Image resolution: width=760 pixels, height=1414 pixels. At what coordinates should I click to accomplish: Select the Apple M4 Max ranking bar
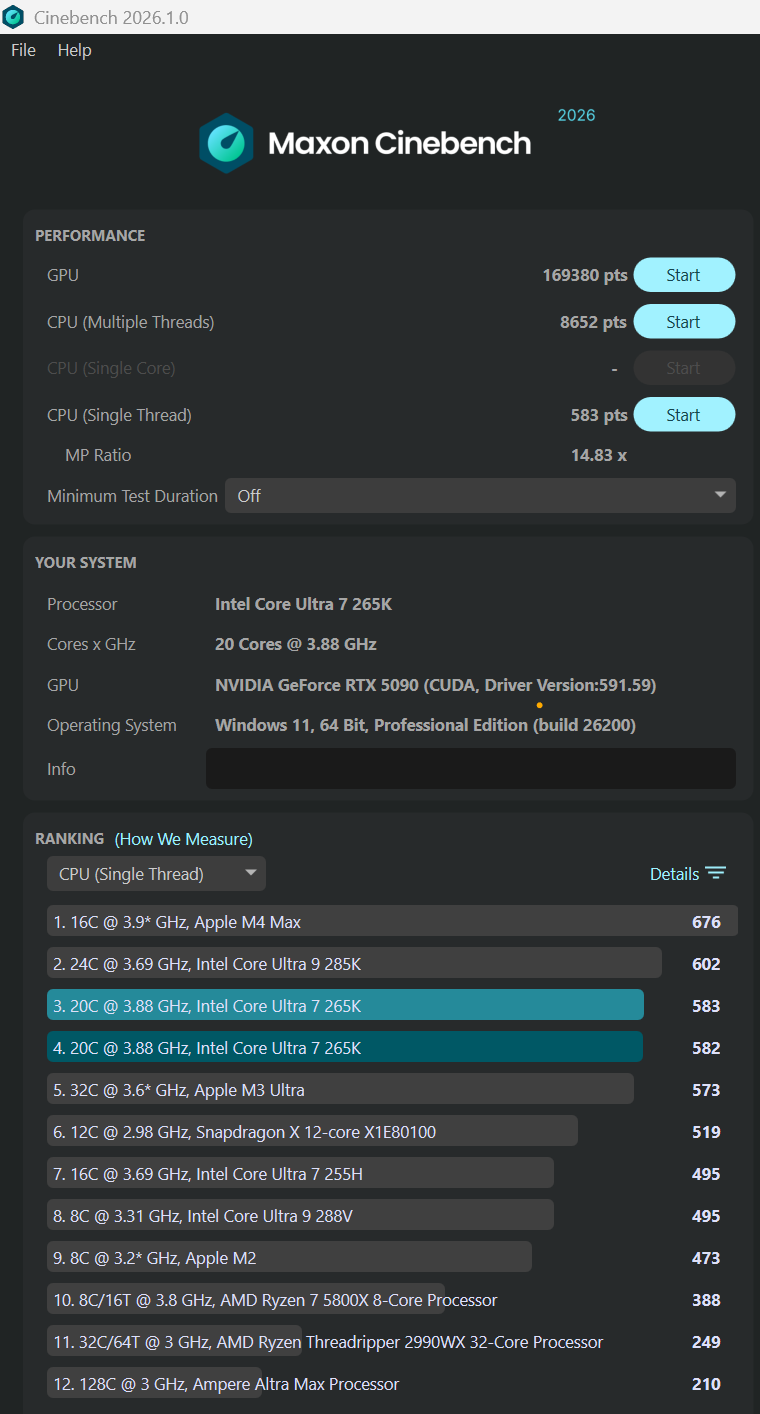390,922
